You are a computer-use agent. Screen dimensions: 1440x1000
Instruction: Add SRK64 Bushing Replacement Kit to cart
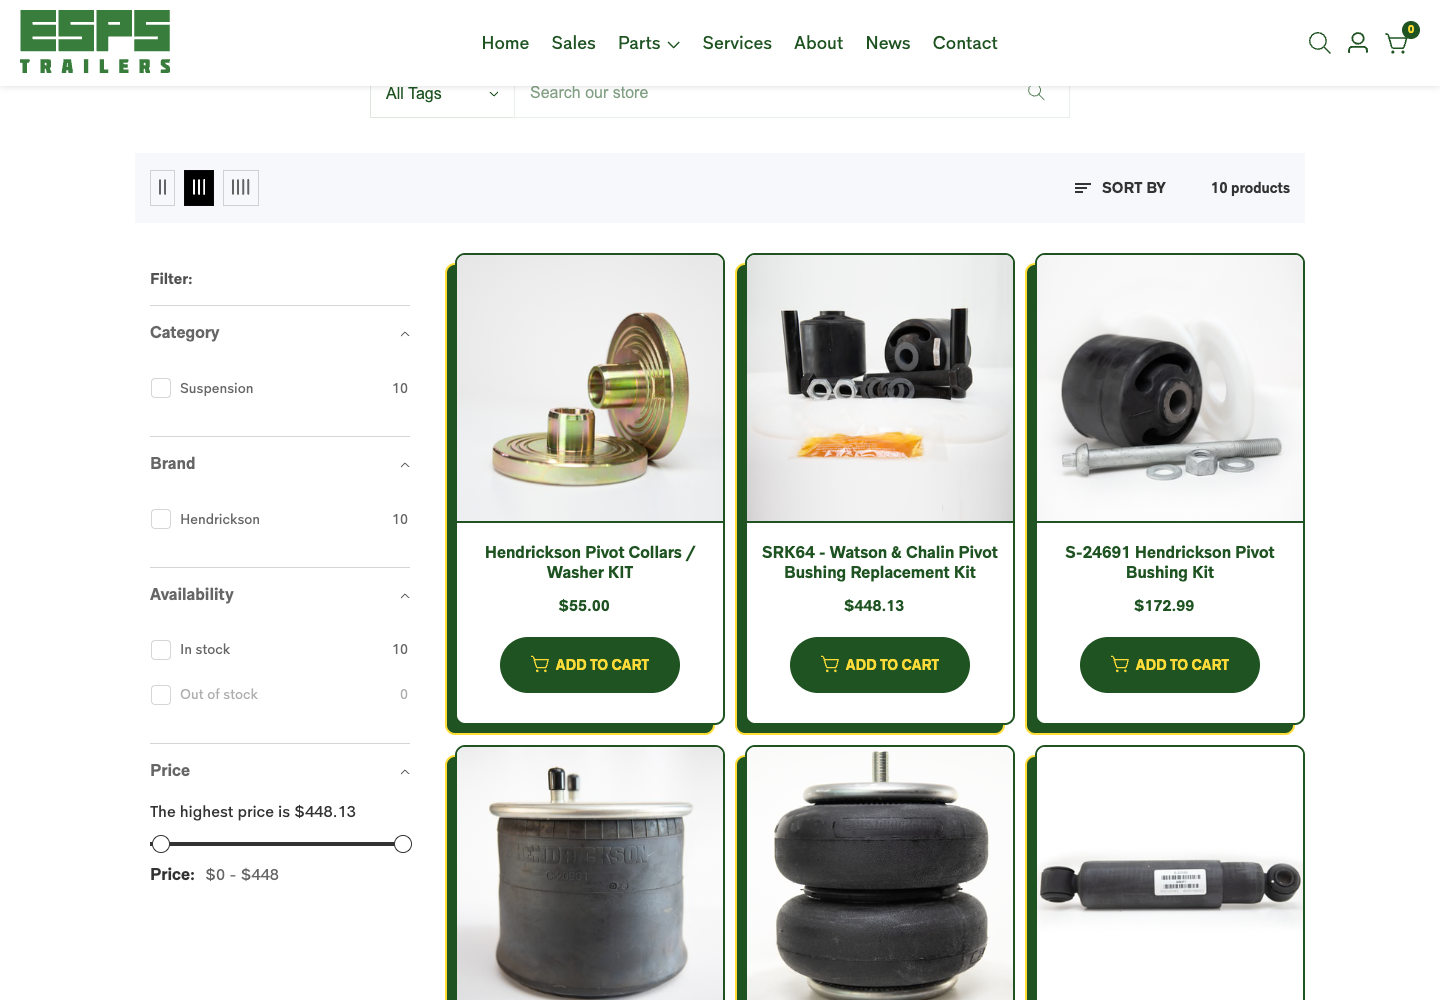tap(880, 665)
